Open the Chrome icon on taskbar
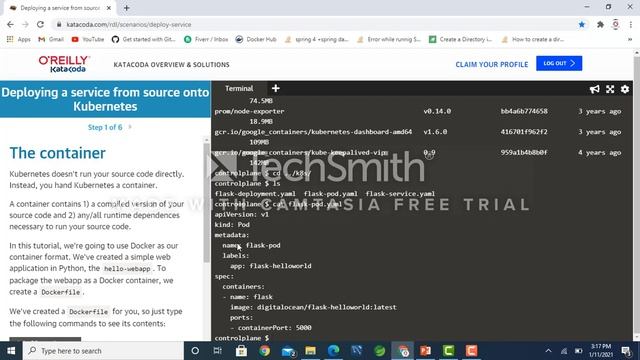The height and width of the screenshot is (360, 640). pos(264,351)
